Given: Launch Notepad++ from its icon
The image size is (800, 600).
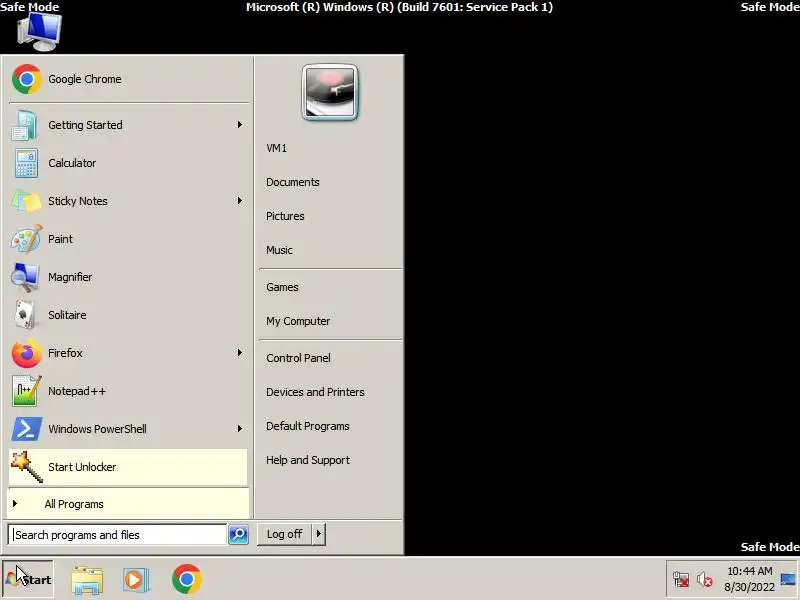Looking at the screenshot, I should [26, 391].
